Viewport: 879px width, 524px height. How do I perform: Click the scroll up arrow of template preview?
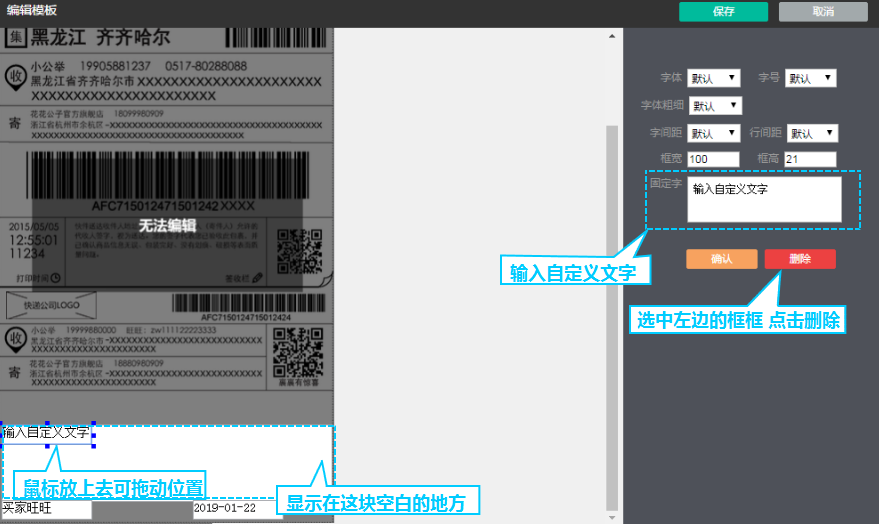pyautogui.click(x=612, y=36)
